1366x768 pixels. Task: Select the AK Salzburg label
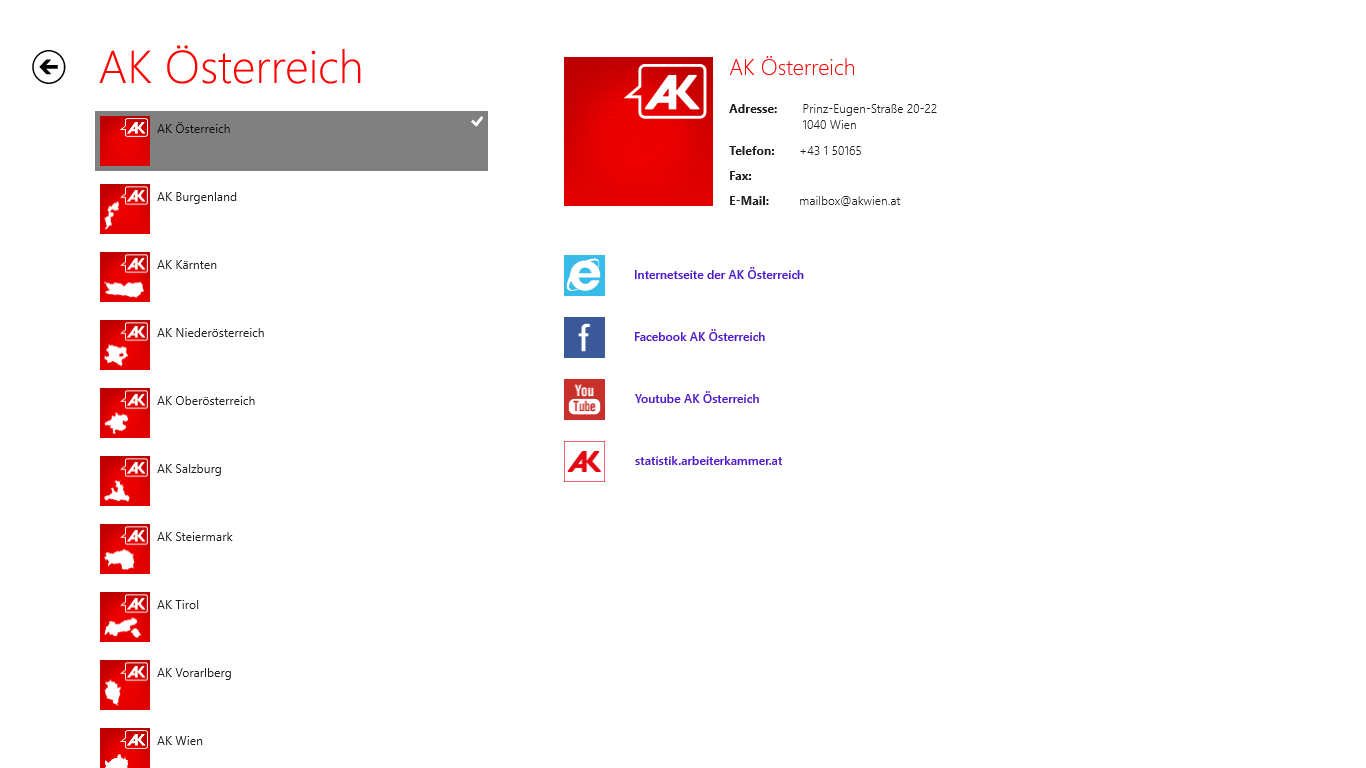click(189, 469)
